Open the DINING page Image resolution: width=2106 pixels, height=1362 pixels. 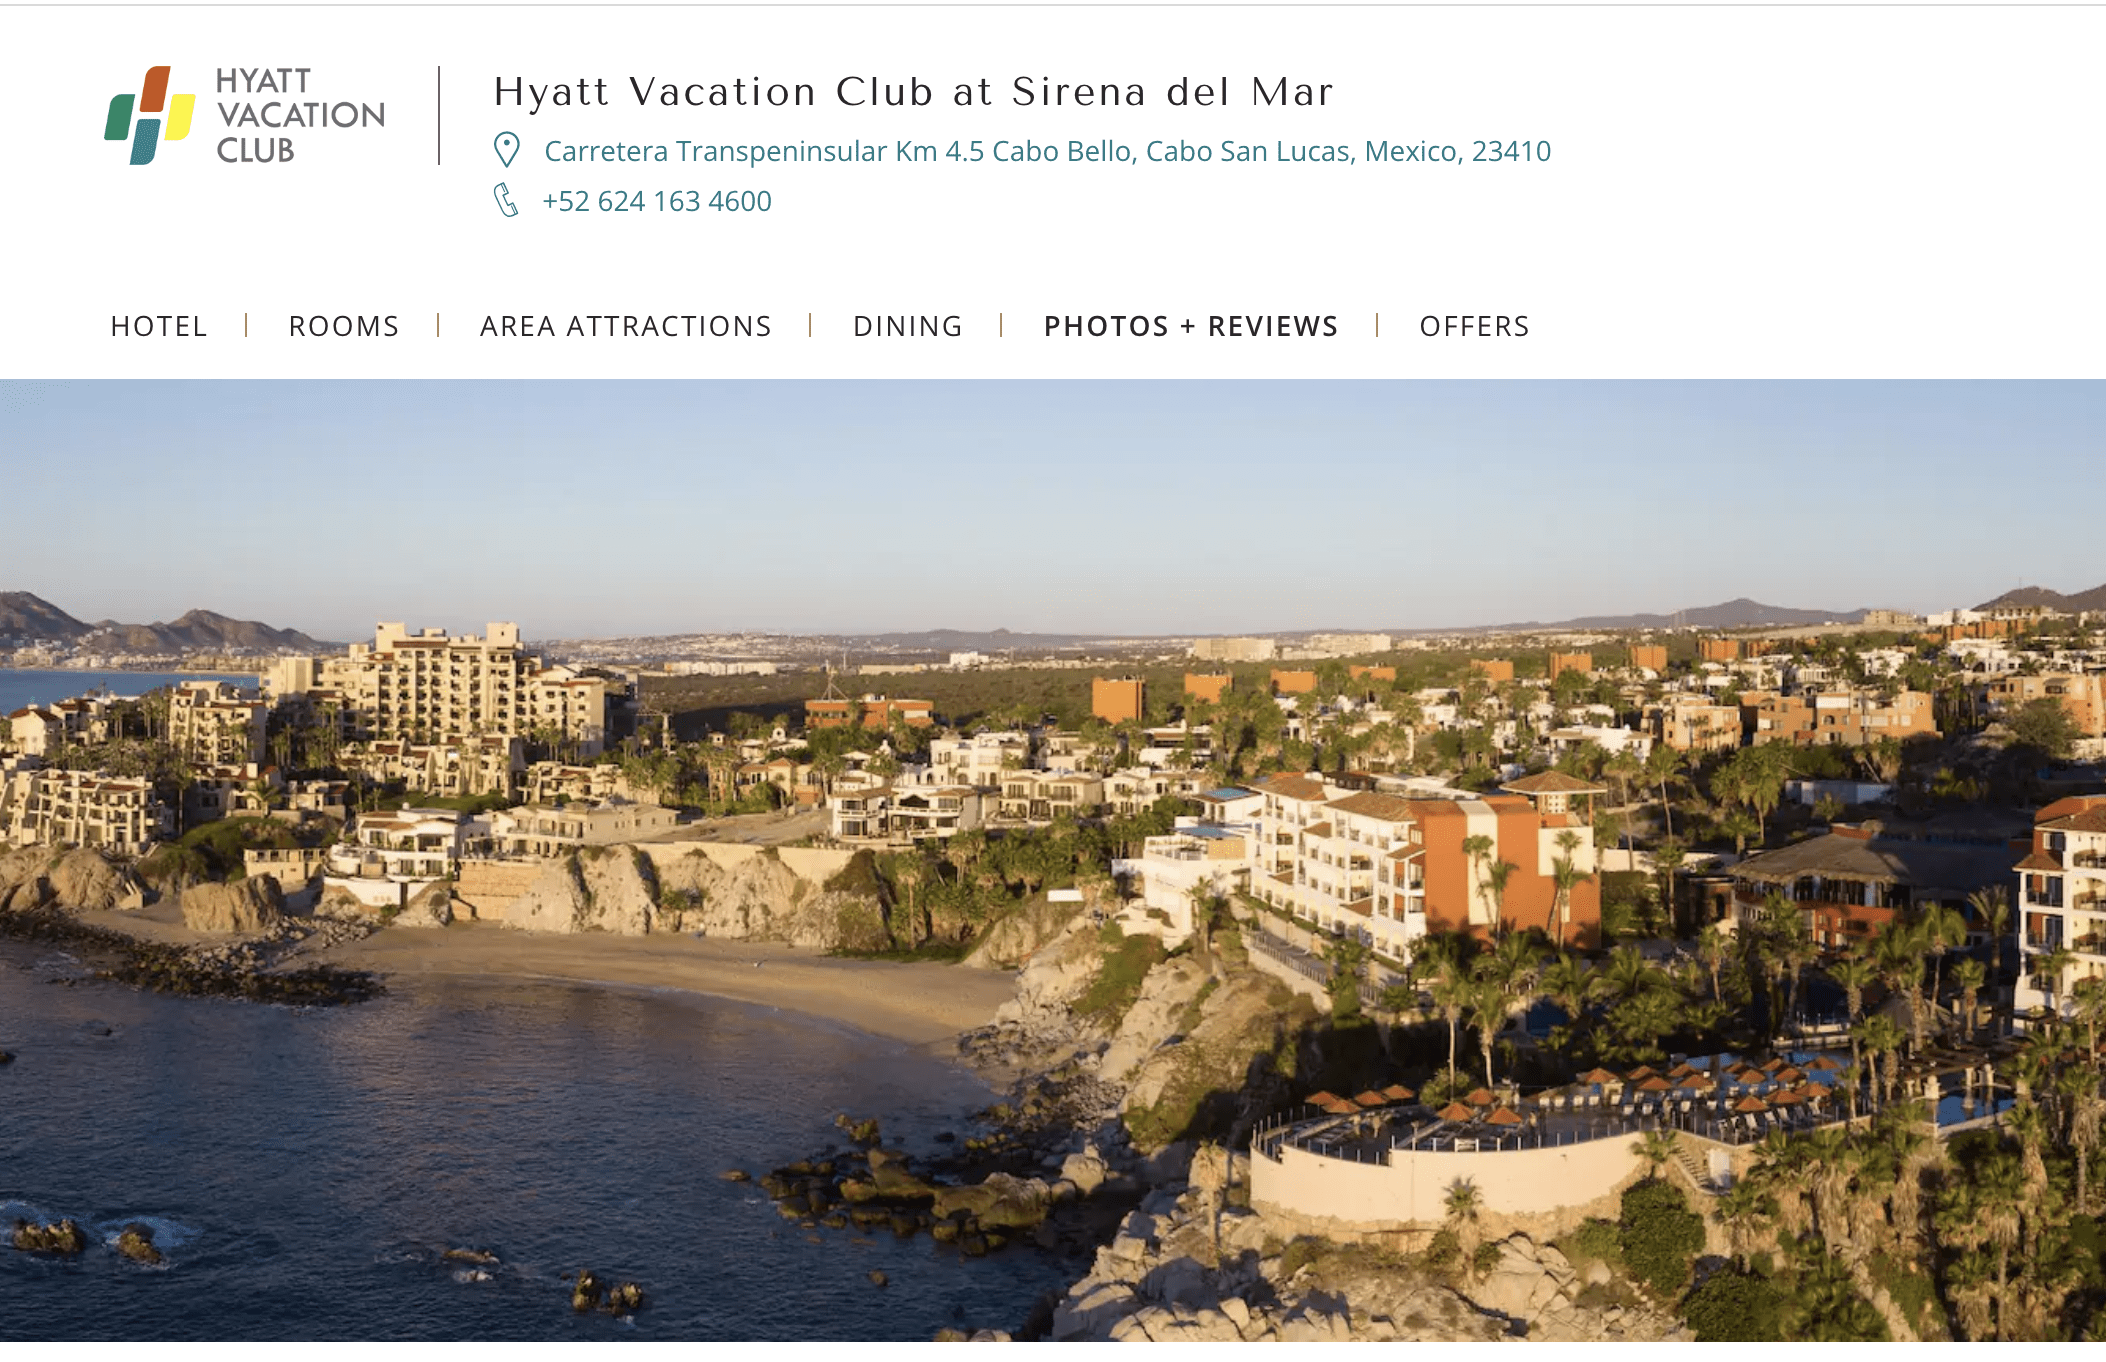908,326
